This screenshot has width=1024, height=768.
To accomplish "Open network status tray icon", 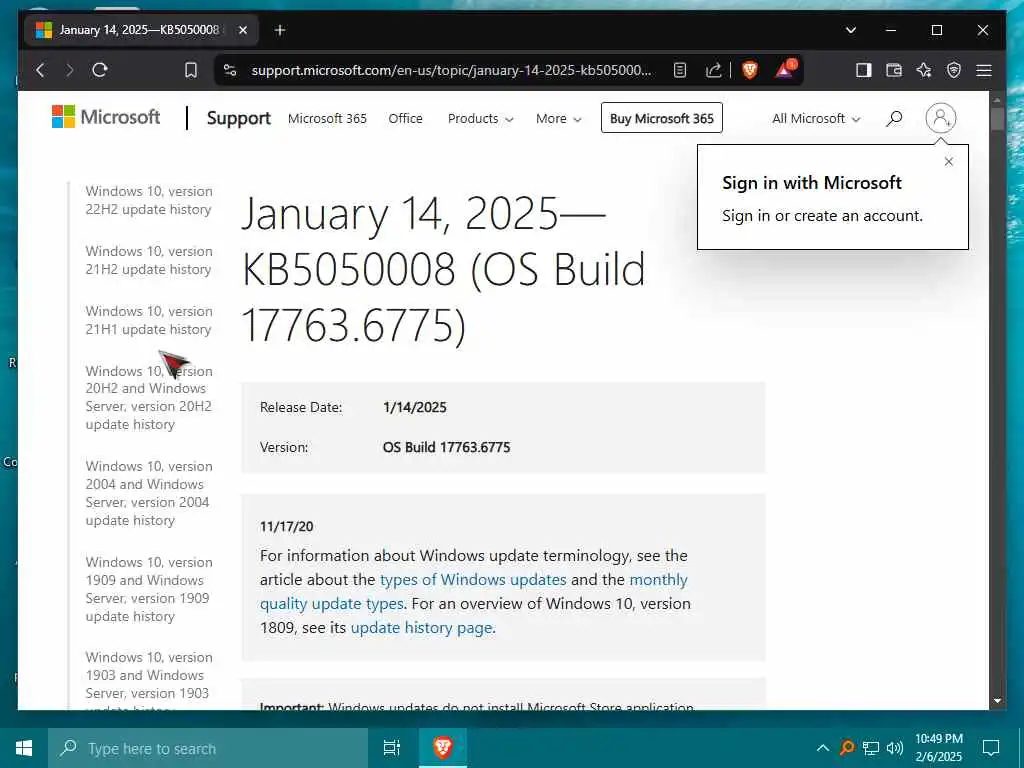I will [871, 748].
